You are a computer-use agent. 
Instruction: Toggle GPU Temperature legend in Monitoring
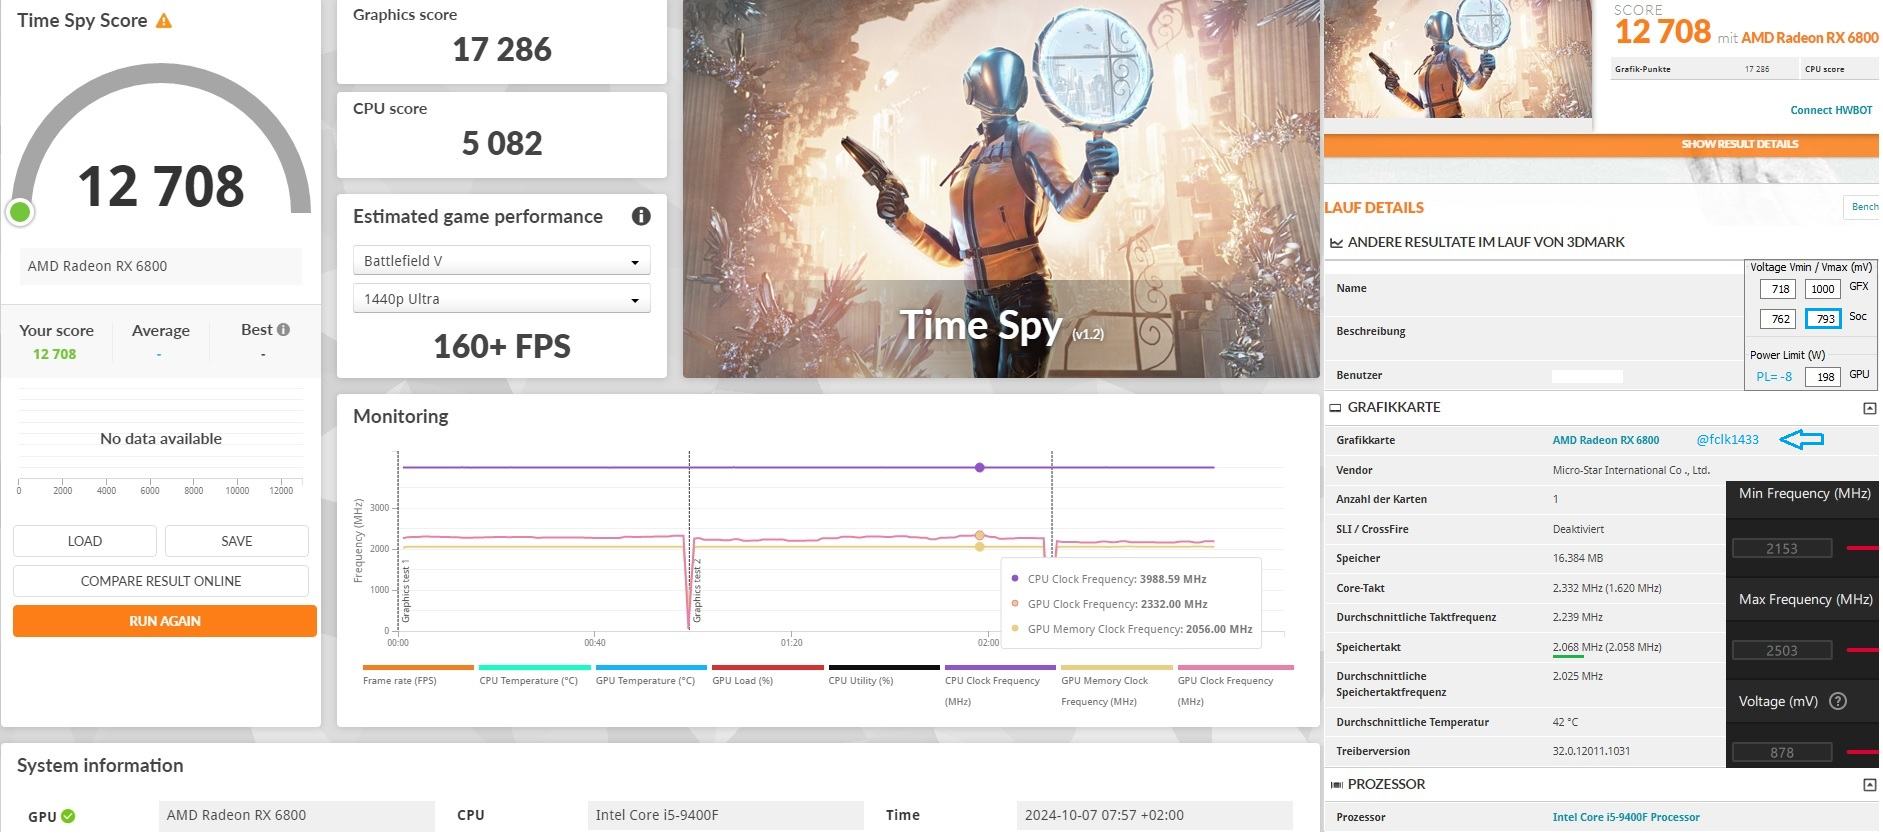[x=651, y=675]
